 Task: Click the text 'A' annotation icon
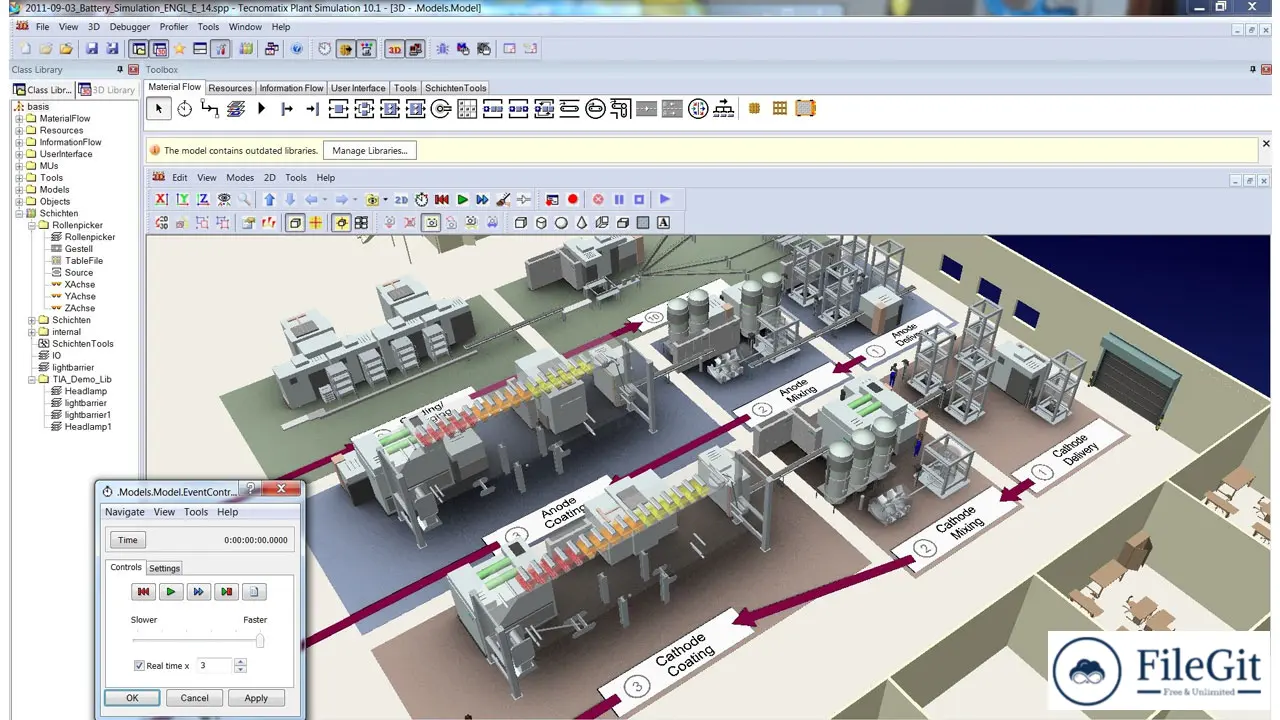coord(663,223)
